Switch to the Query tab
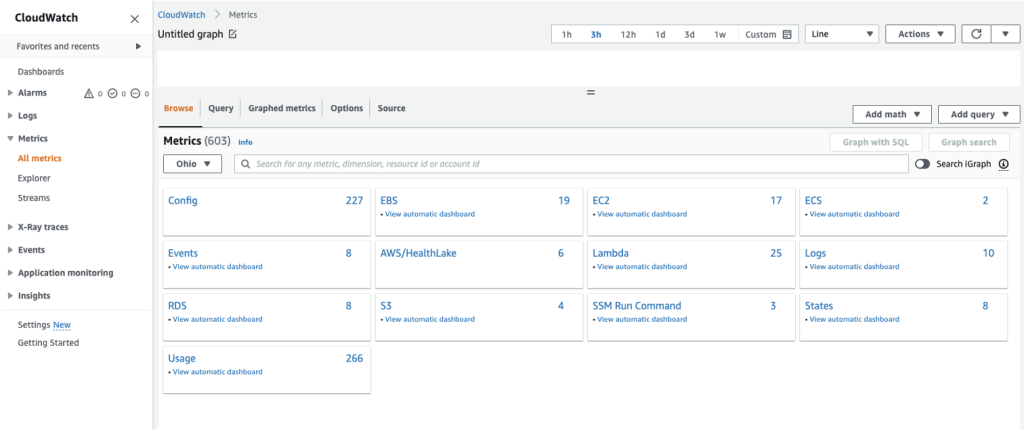This screenshot has width=1024, height=432. 221,108
